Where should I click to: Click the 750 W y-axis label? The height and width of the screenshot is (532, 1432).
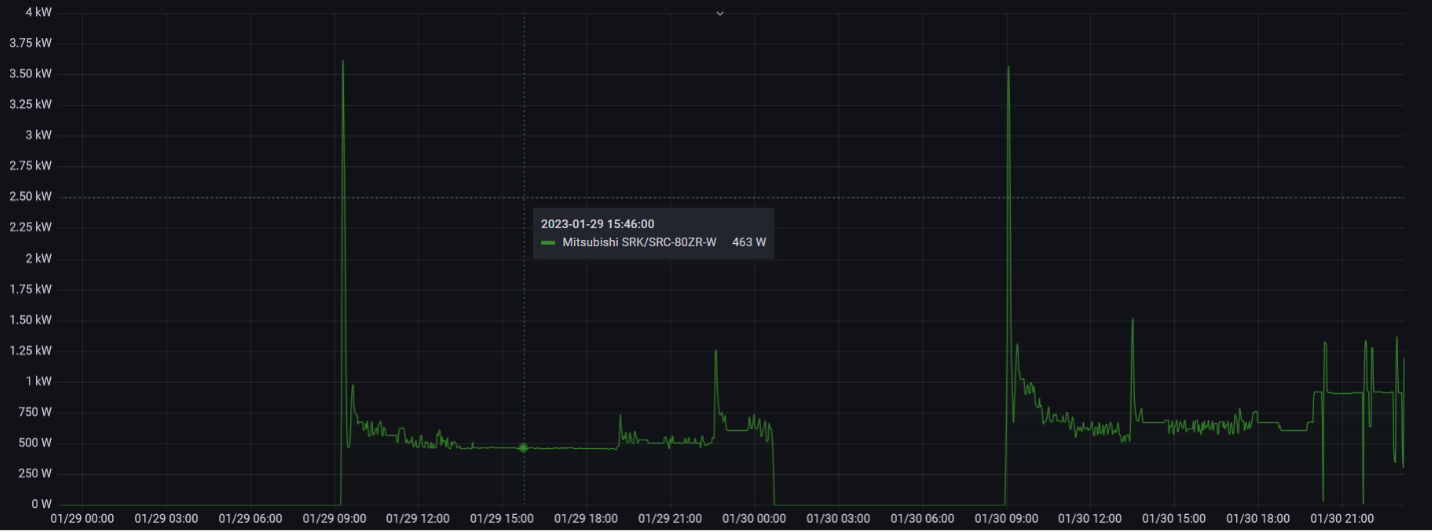coord(33,412)
